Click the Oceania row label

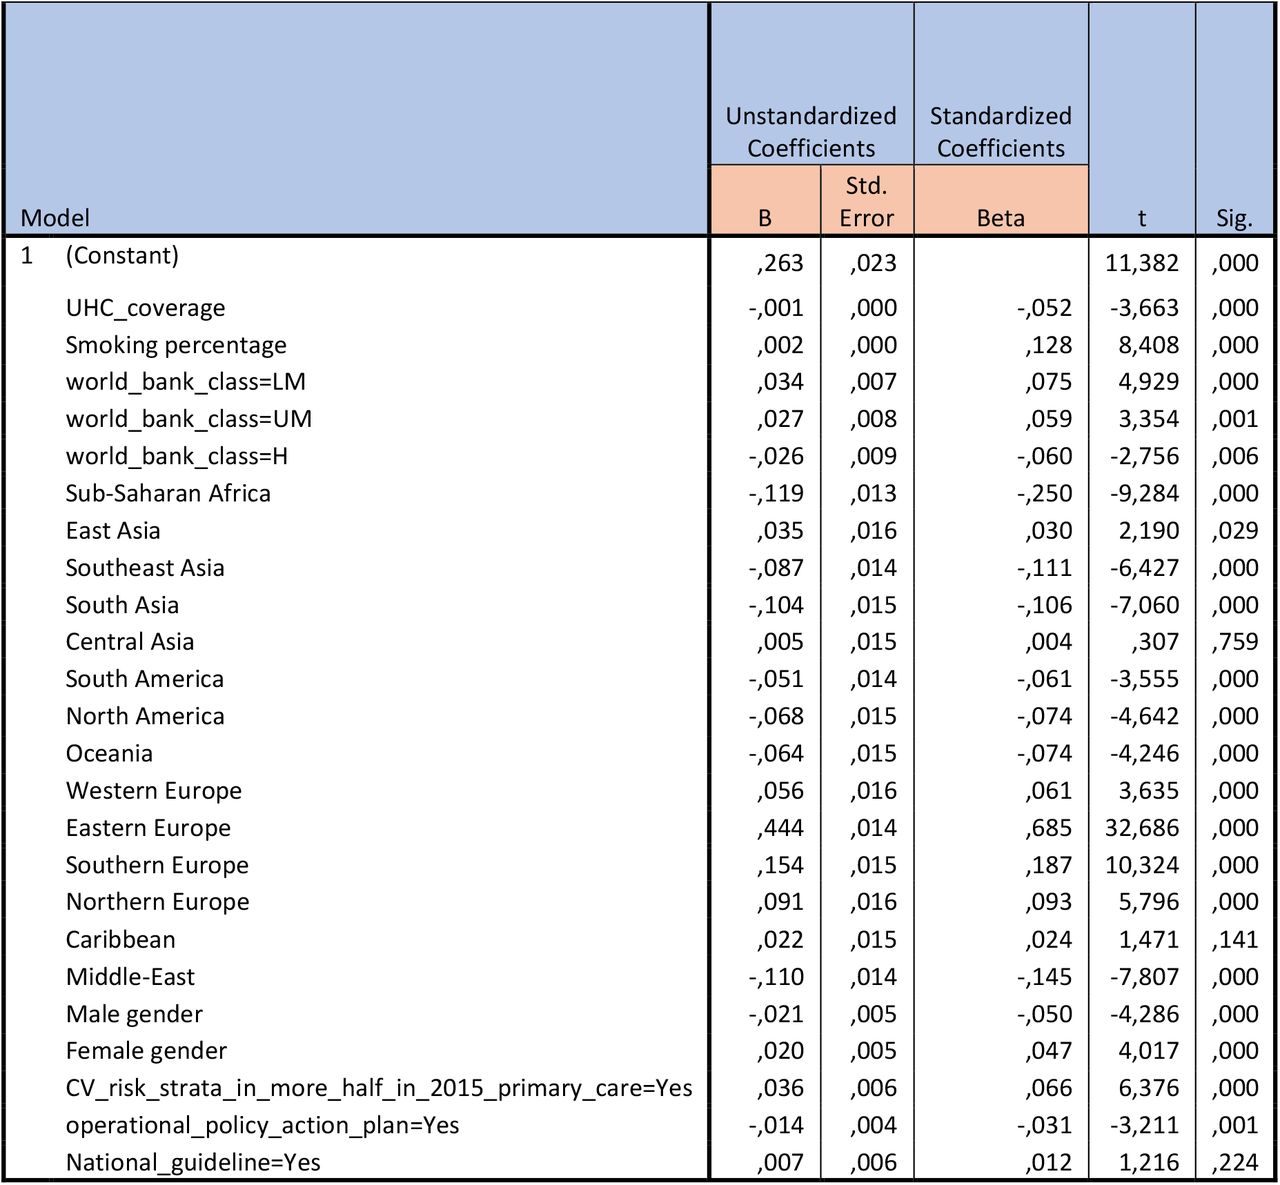coord(109,753)
